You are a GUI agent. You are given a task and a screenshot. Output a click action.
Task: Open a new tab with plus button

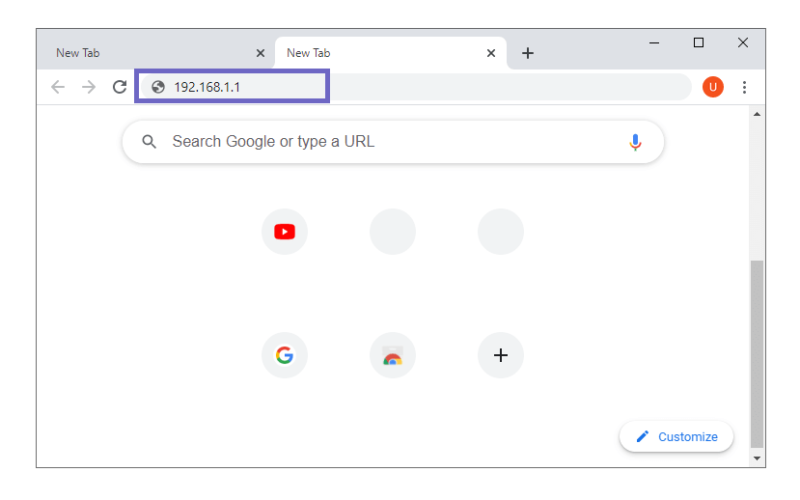528,53
